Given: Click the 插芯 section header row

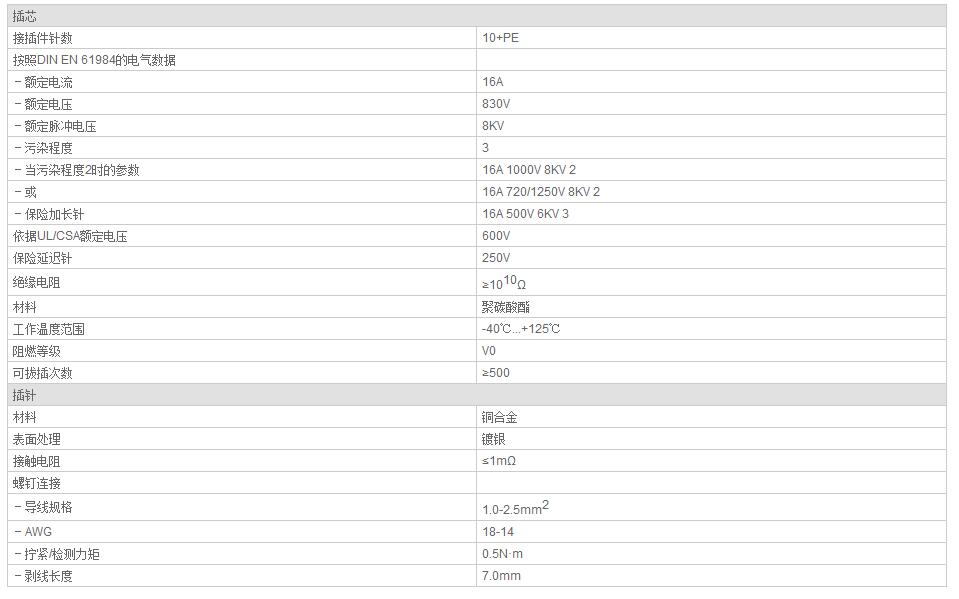Looking at the screenshot, I should coord(476,16).
